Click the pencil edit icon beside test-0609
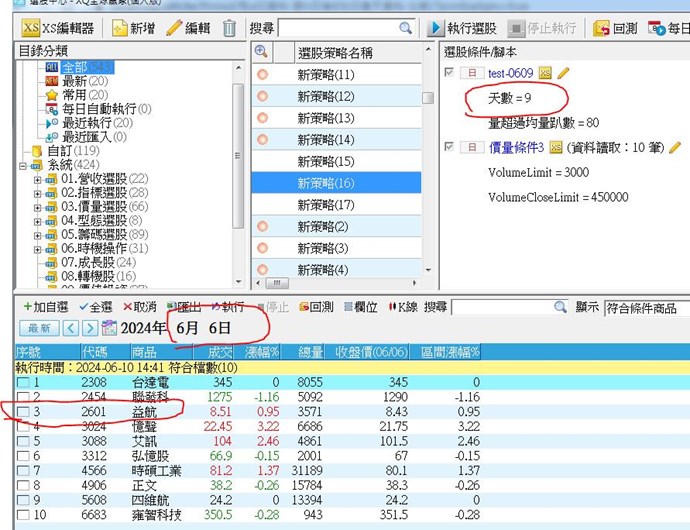The height and width of the screenshot is (530, 690). (563, 73)
